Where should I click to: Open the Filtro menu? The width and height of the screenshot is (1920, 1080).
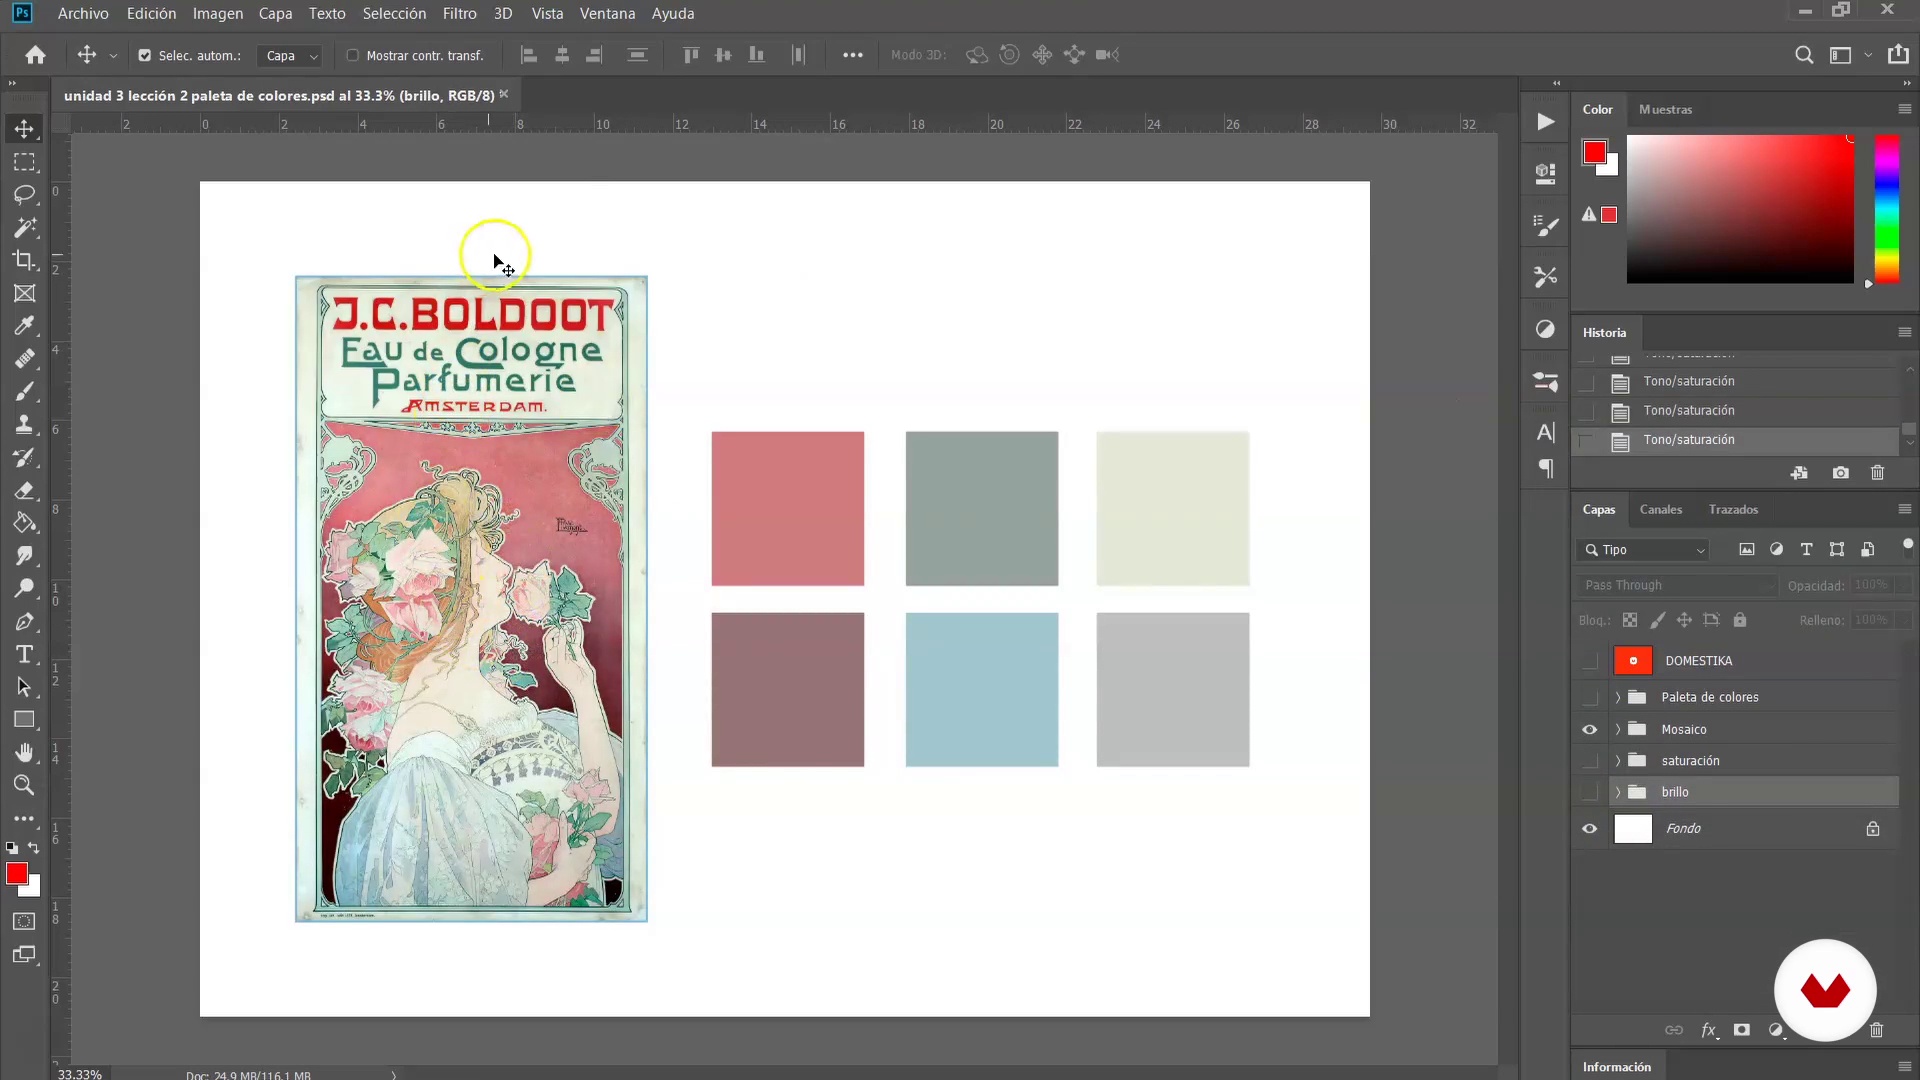point(459,13)
